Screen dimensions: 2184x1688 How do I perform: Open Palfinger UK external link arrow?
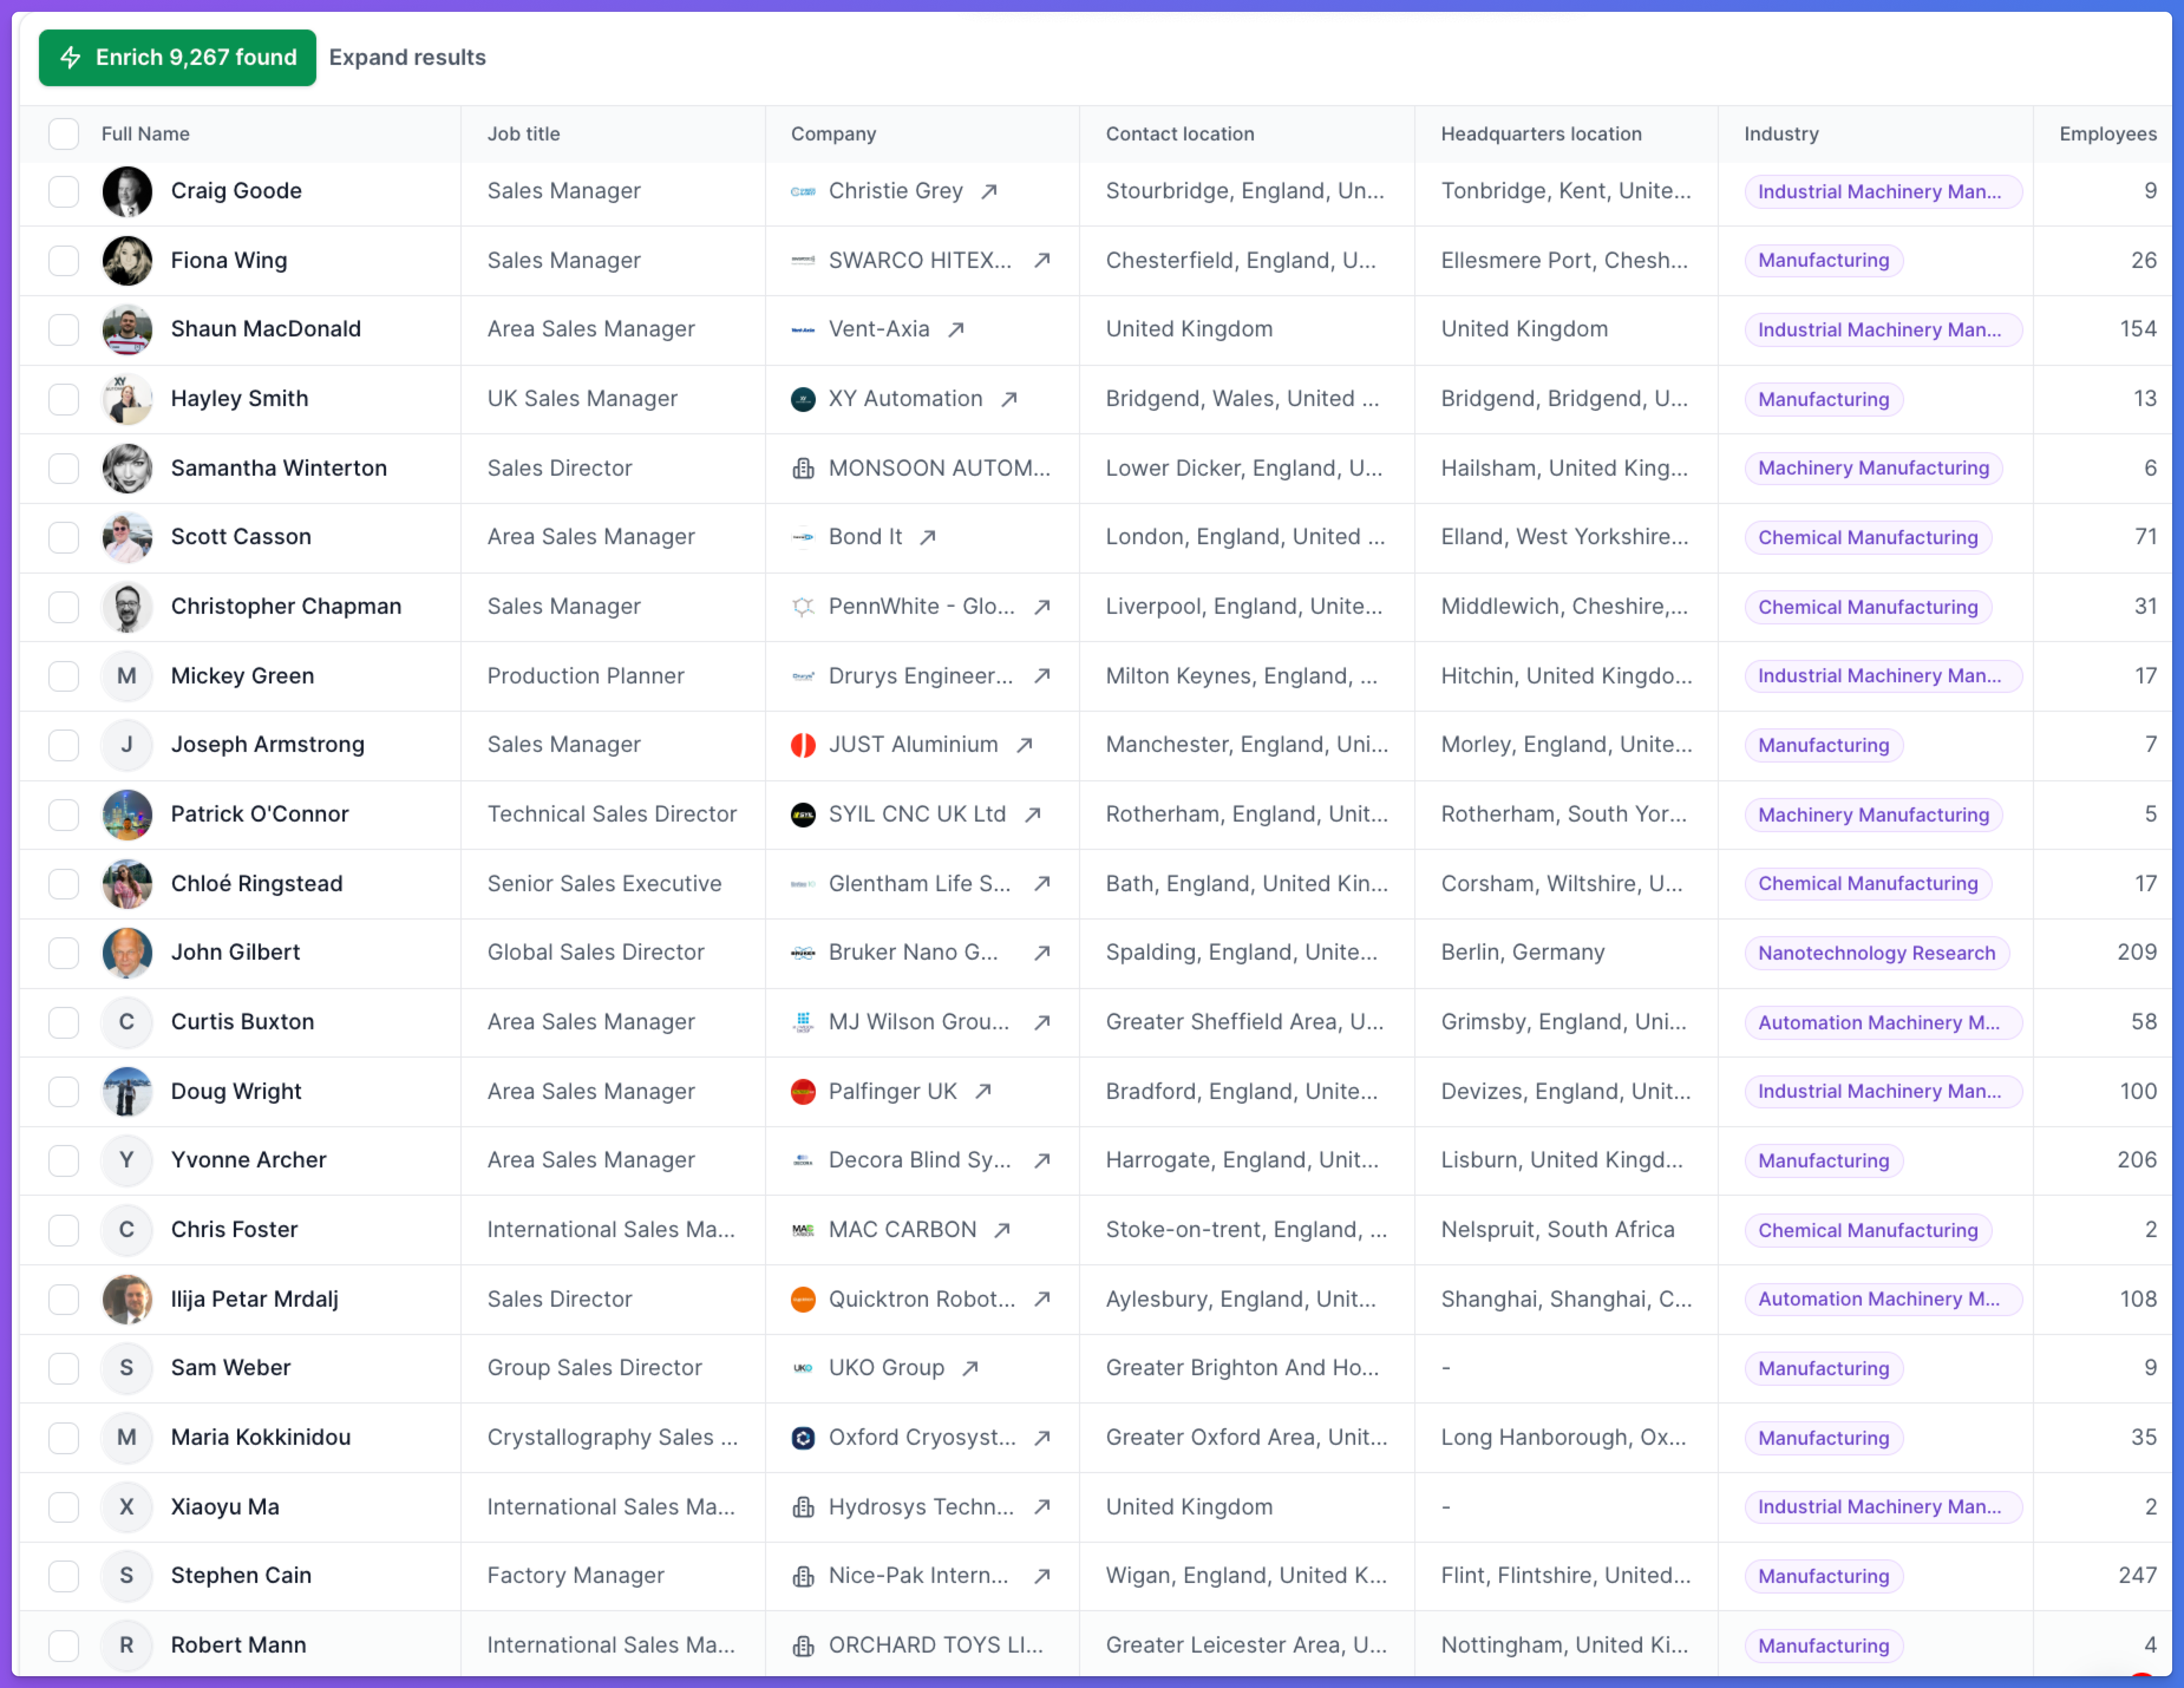point(983,1091)
